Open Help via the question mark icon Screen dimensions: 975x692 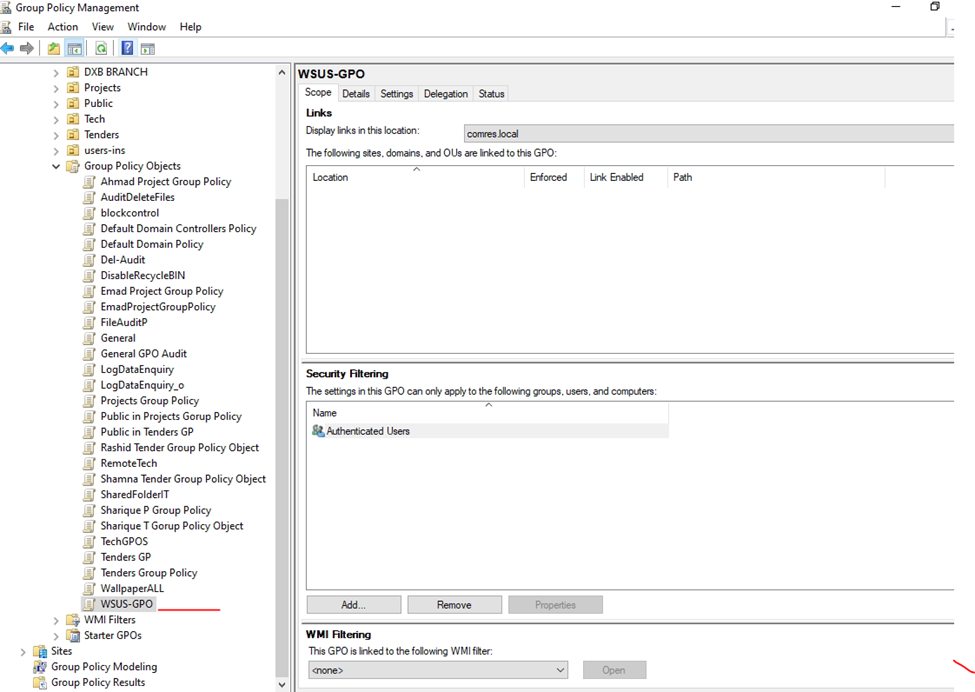127,48
